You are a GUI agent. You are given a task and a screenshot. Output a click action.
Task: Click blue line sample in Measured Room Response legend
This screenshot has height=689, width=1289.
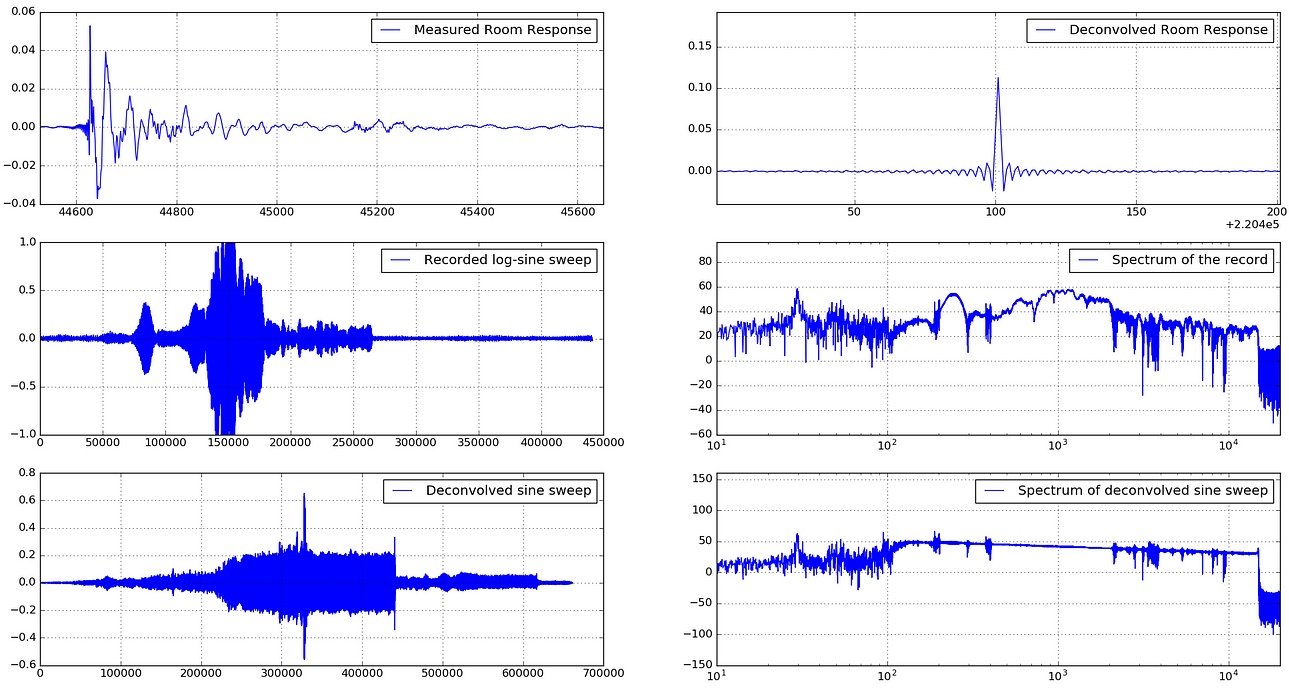pyautogui.click(x=392, y=31)
